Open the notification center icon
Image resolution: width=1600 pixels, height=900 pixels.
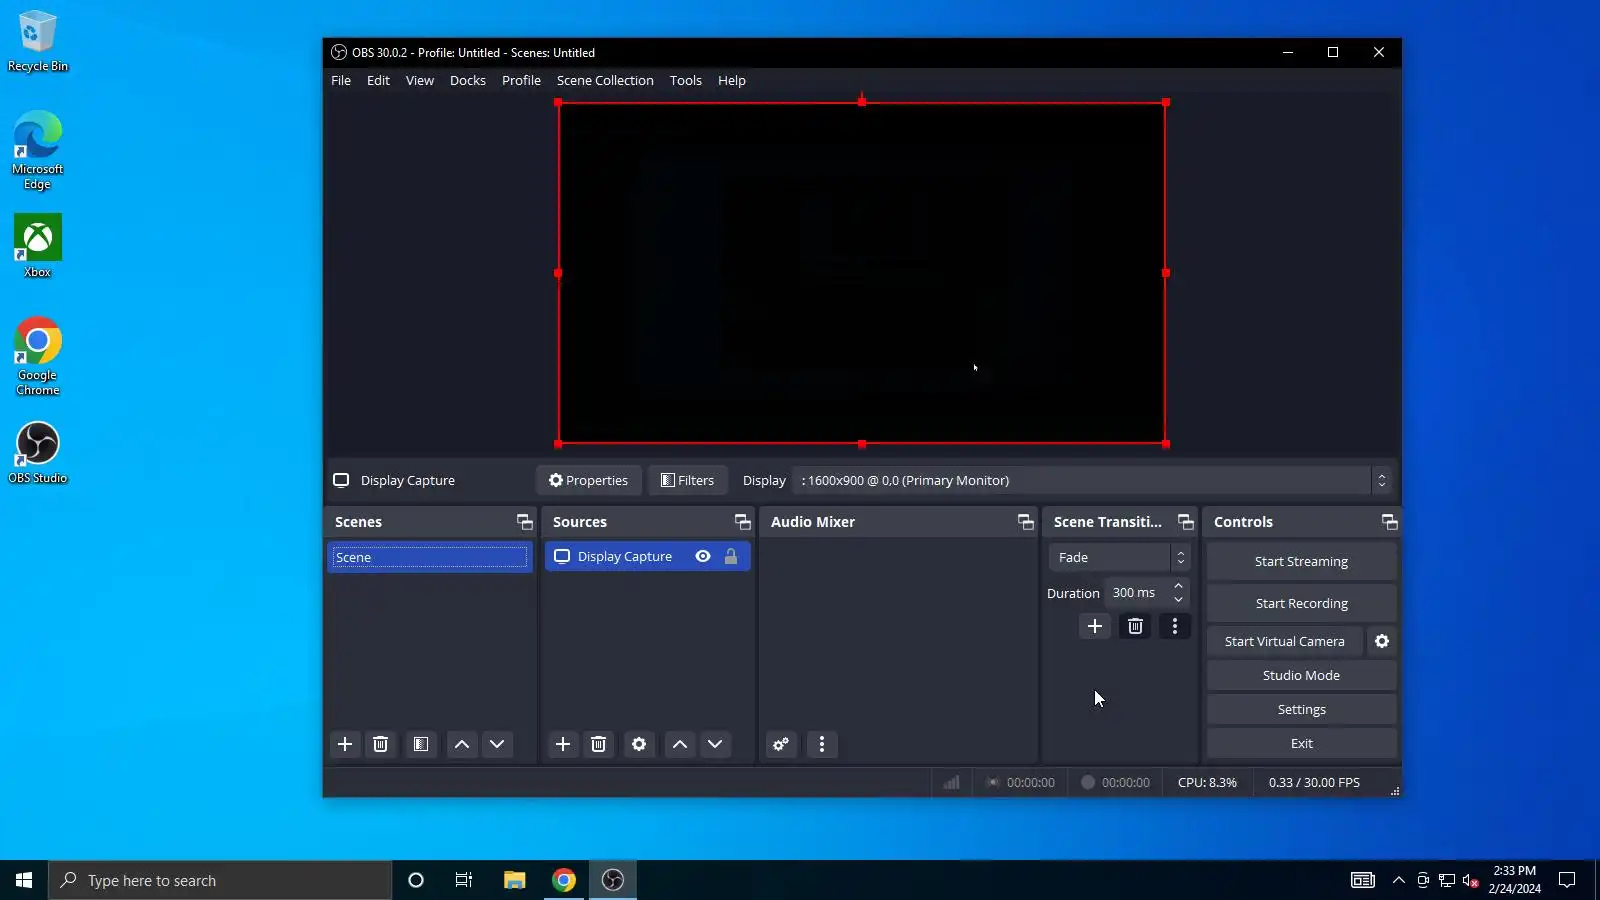pos(1567,880)
